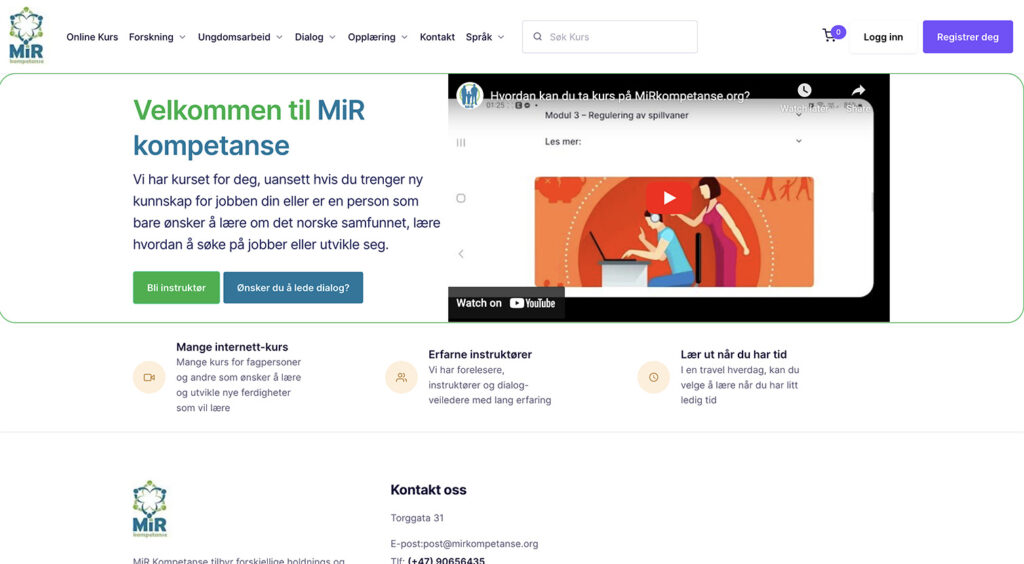Open the Språk language dropdown
1024x564 pixels.
[485, 37]
